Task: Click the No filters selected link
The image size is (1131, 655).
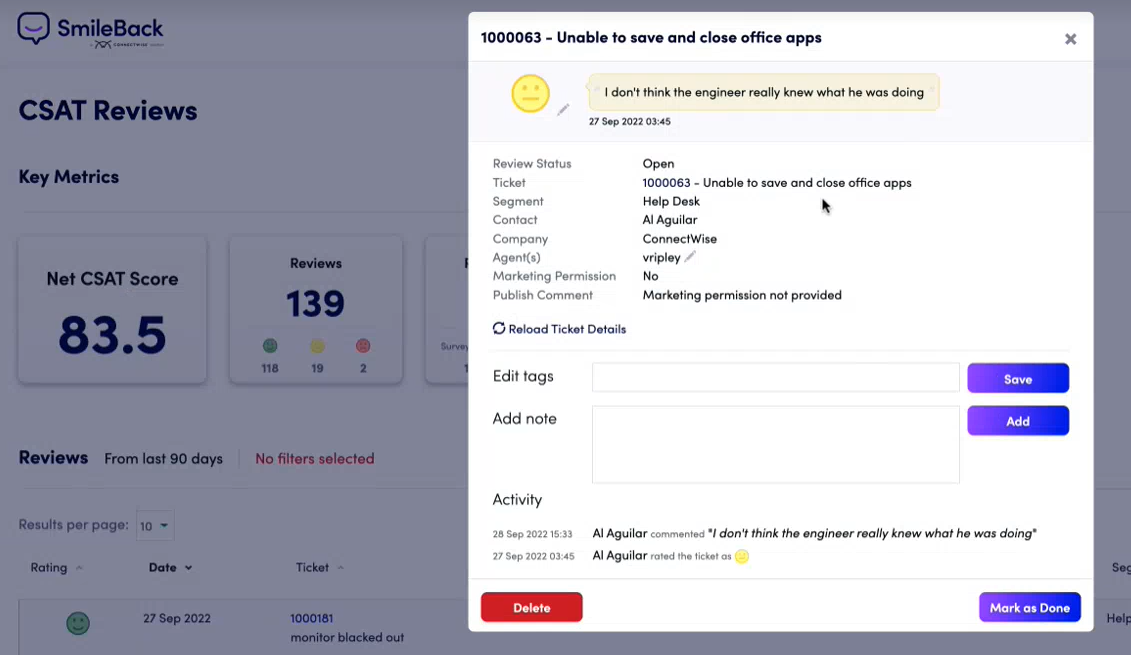Action: 314,459
